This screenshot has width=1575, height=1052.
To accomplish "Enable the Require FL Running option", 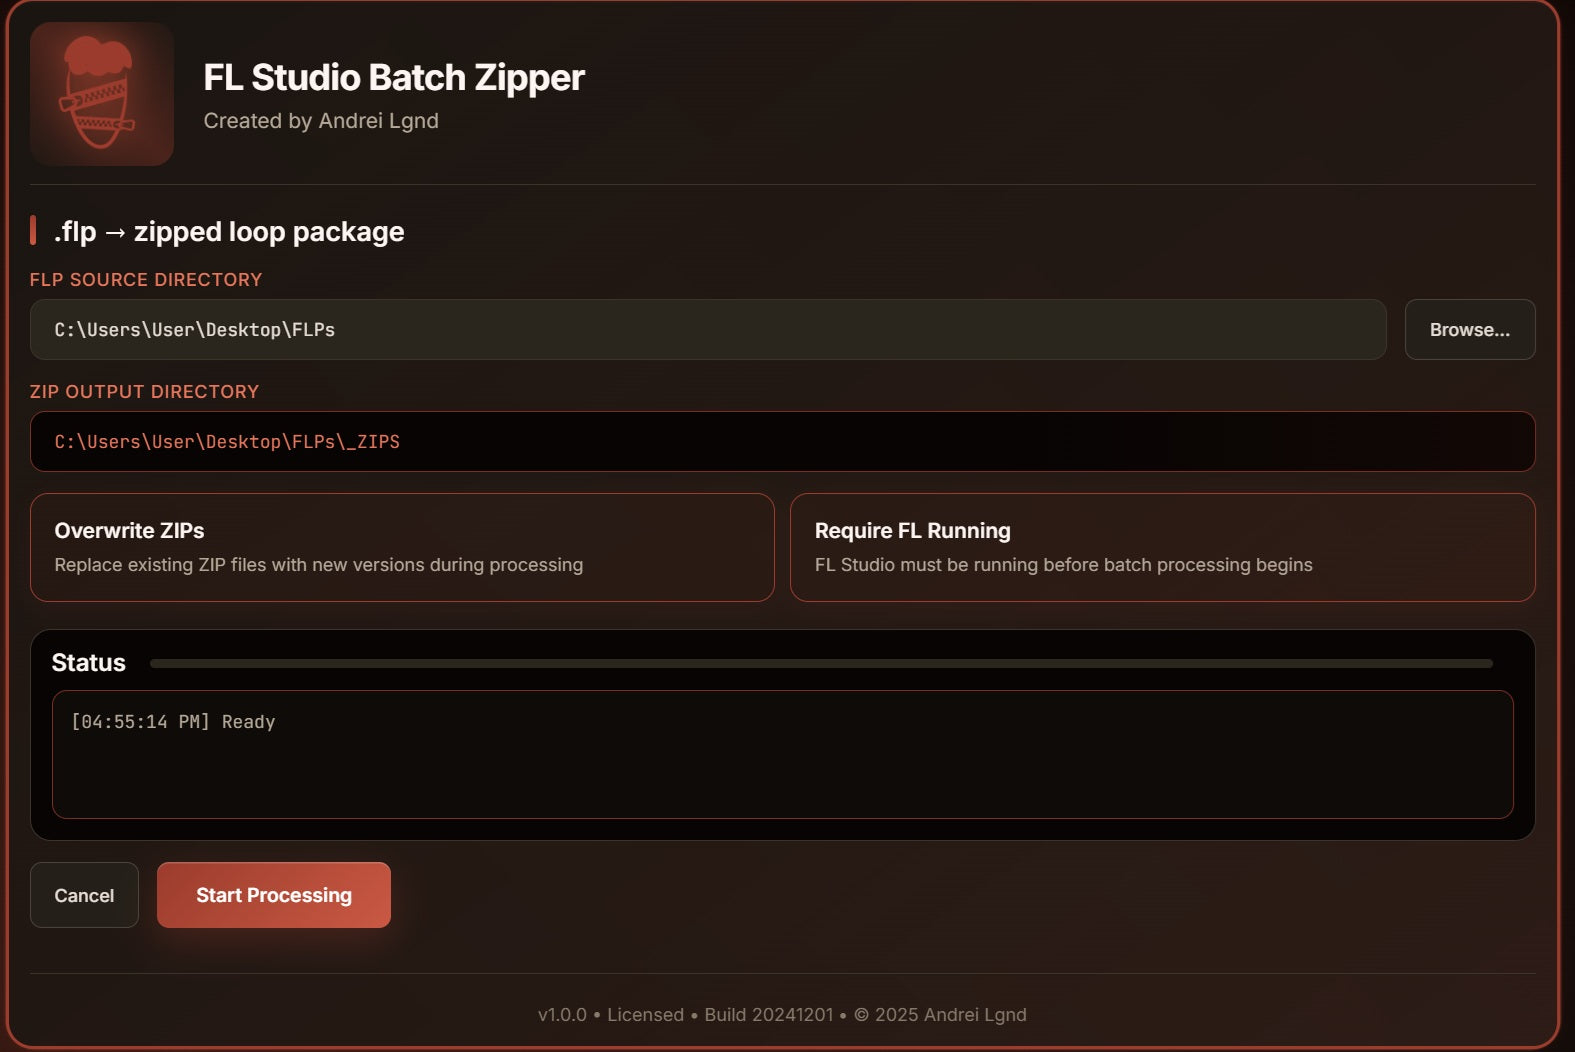I will click(x=1162, y=547).
